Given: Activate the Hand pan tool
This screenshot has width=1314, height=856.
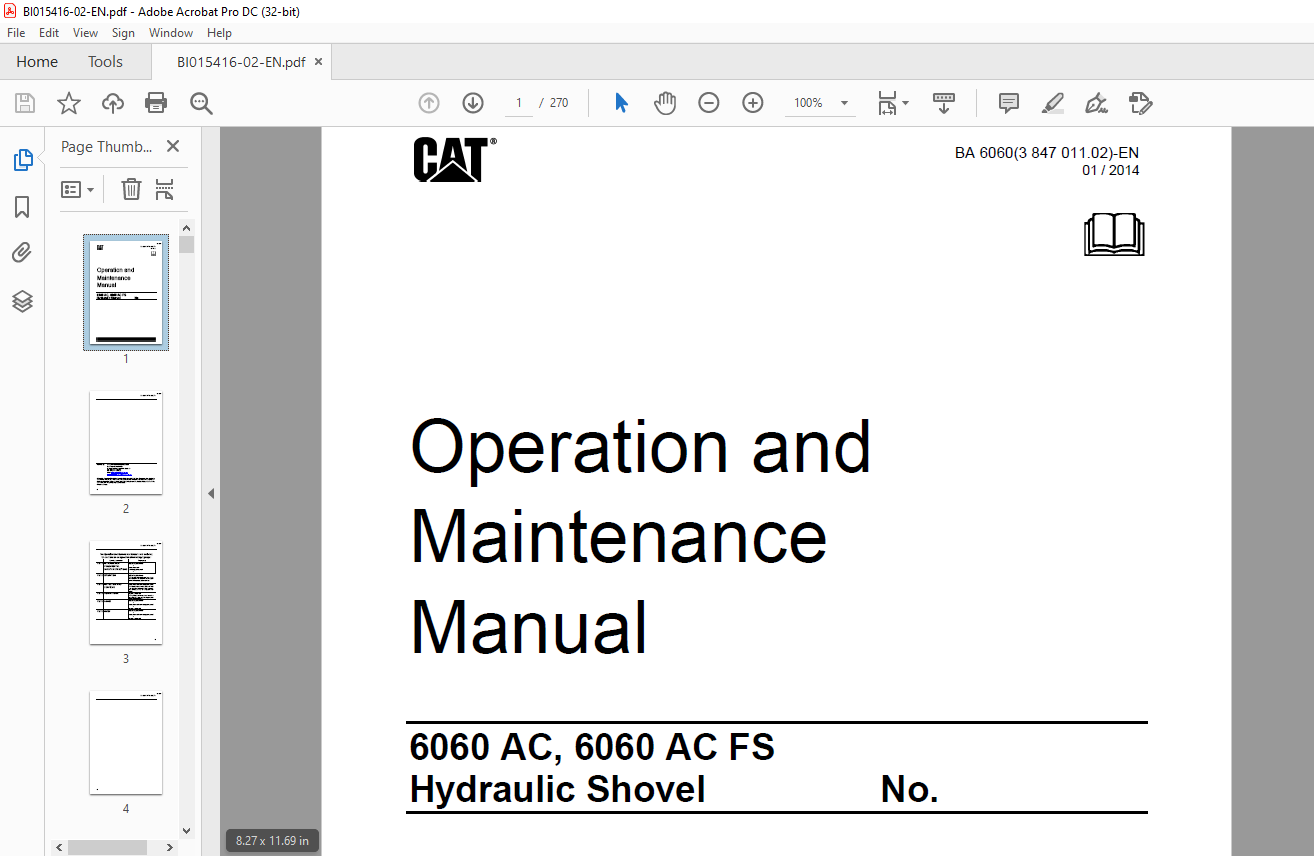Looking at the screenshot, I should [x=665, y=103].
